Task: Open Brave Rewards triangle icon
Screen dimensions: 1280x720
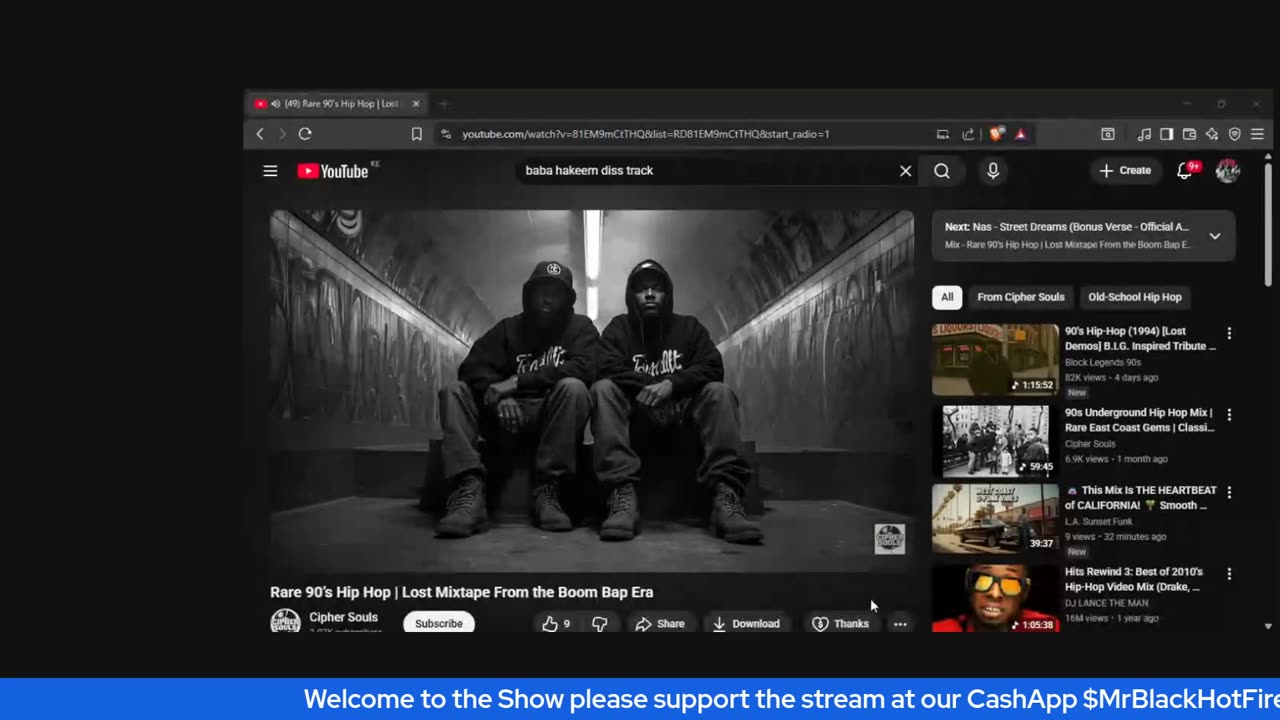Action: pos(1020,134)
